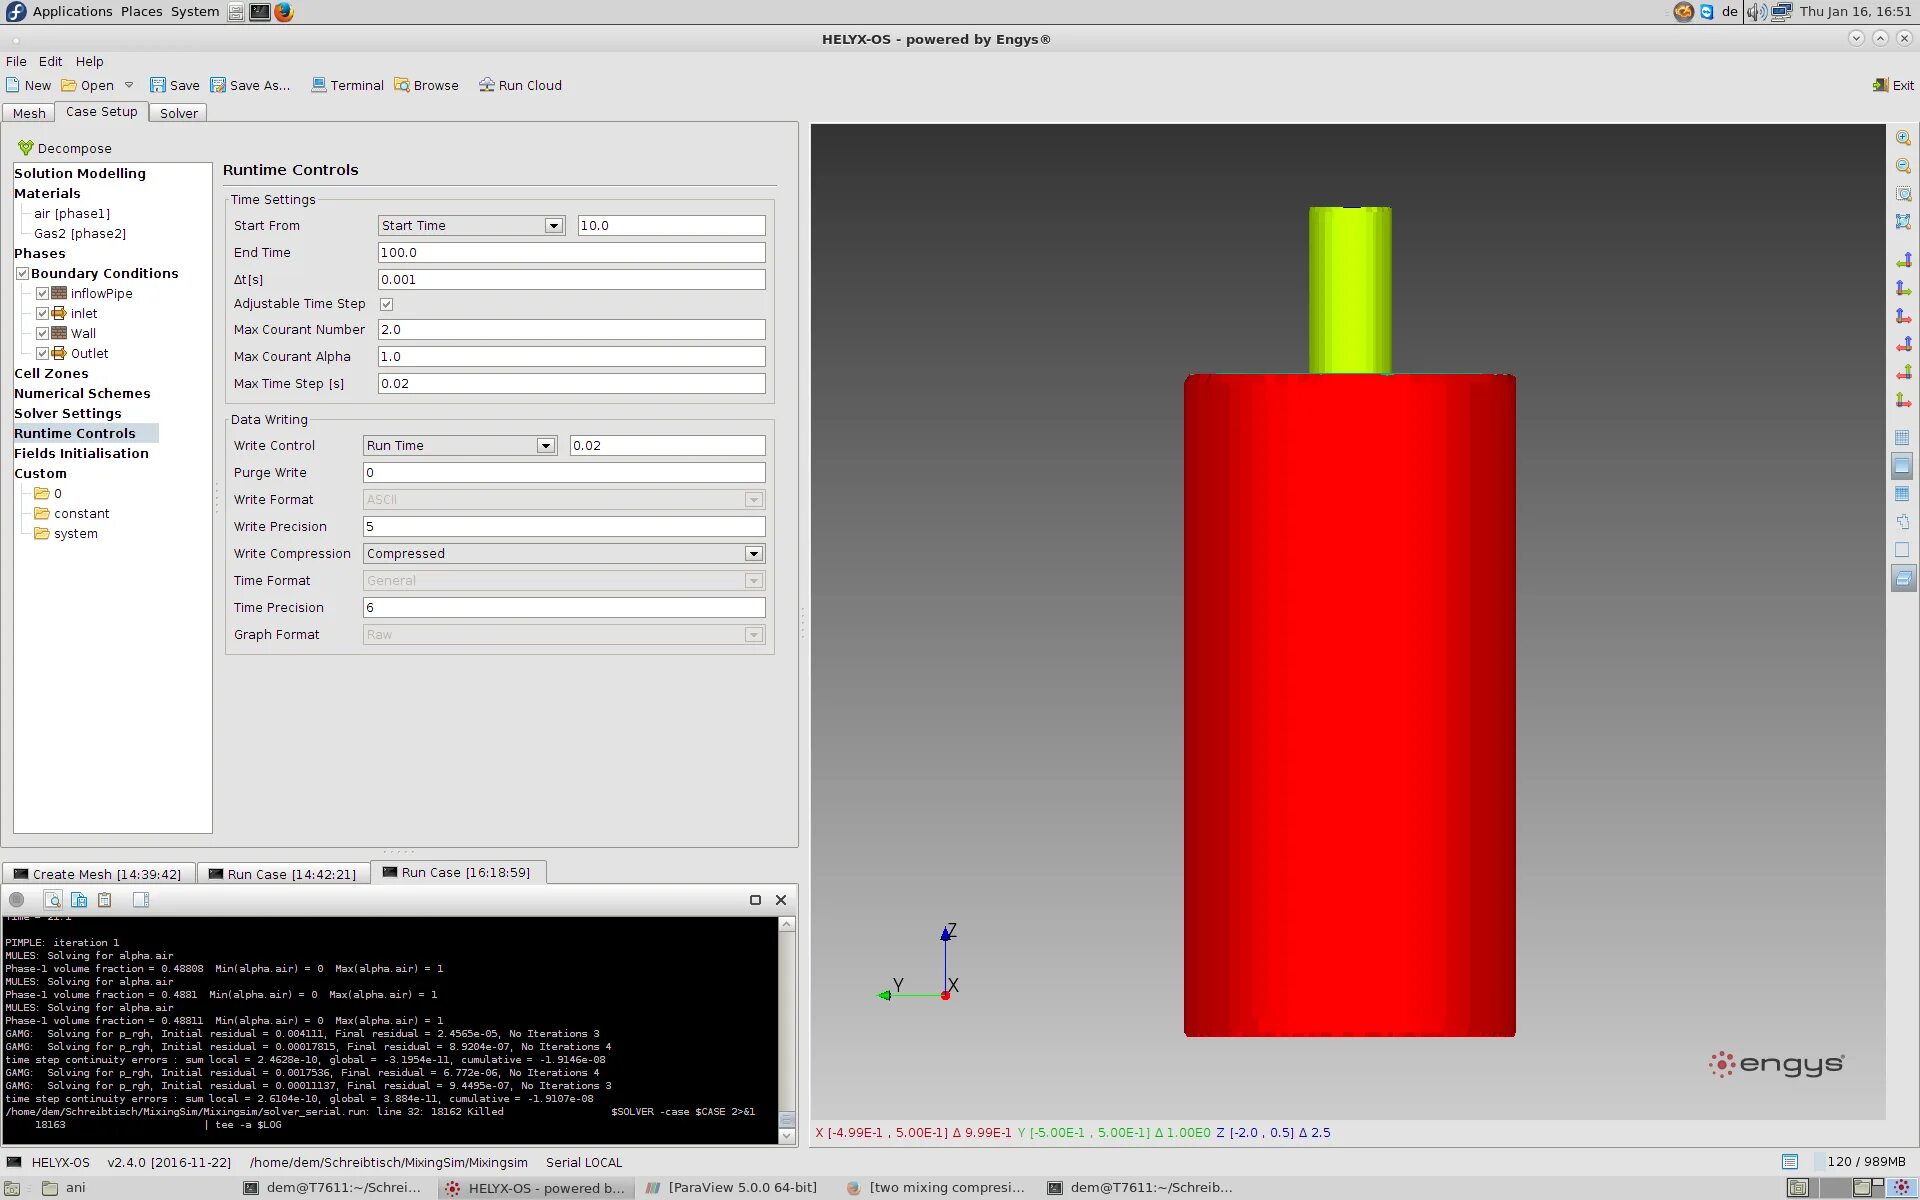Select Fields Initialisation in the tree
1920x1200 pixels.
click(81, 453)
